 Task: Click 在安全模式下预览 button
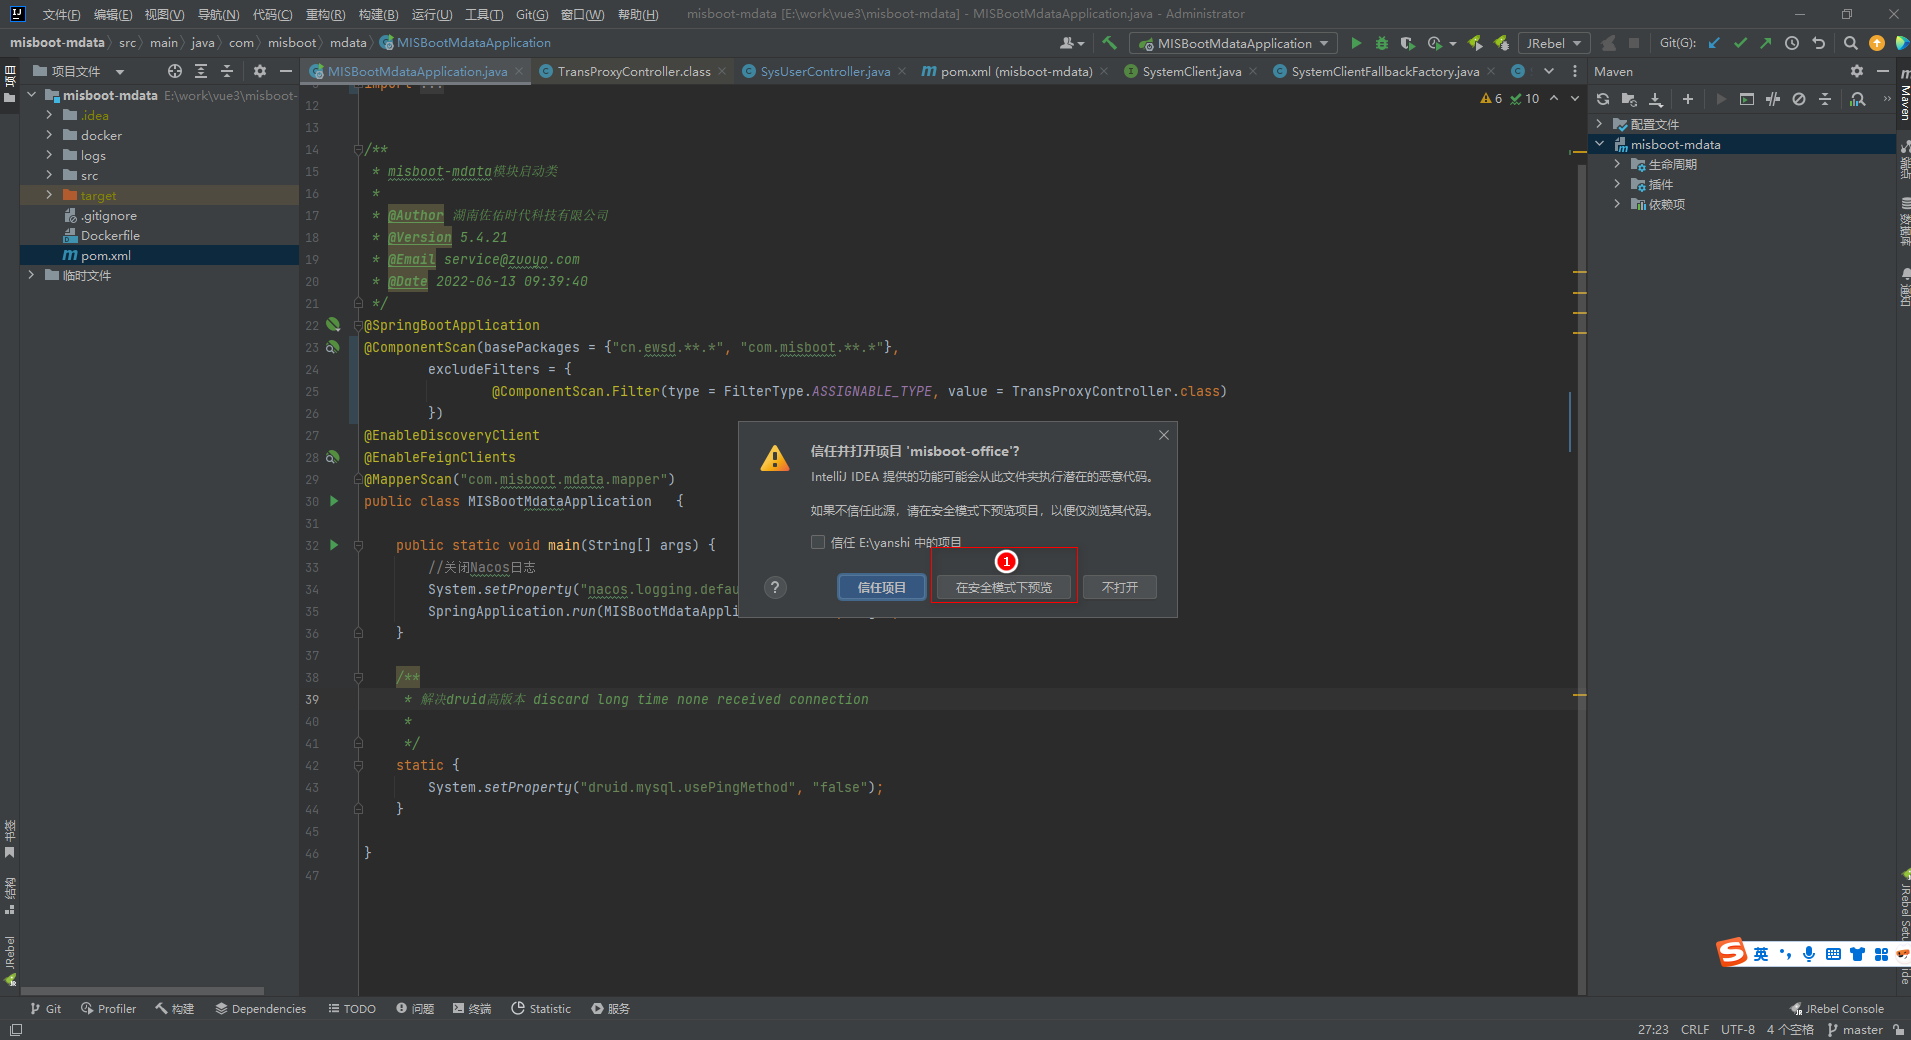(1004, 588)
